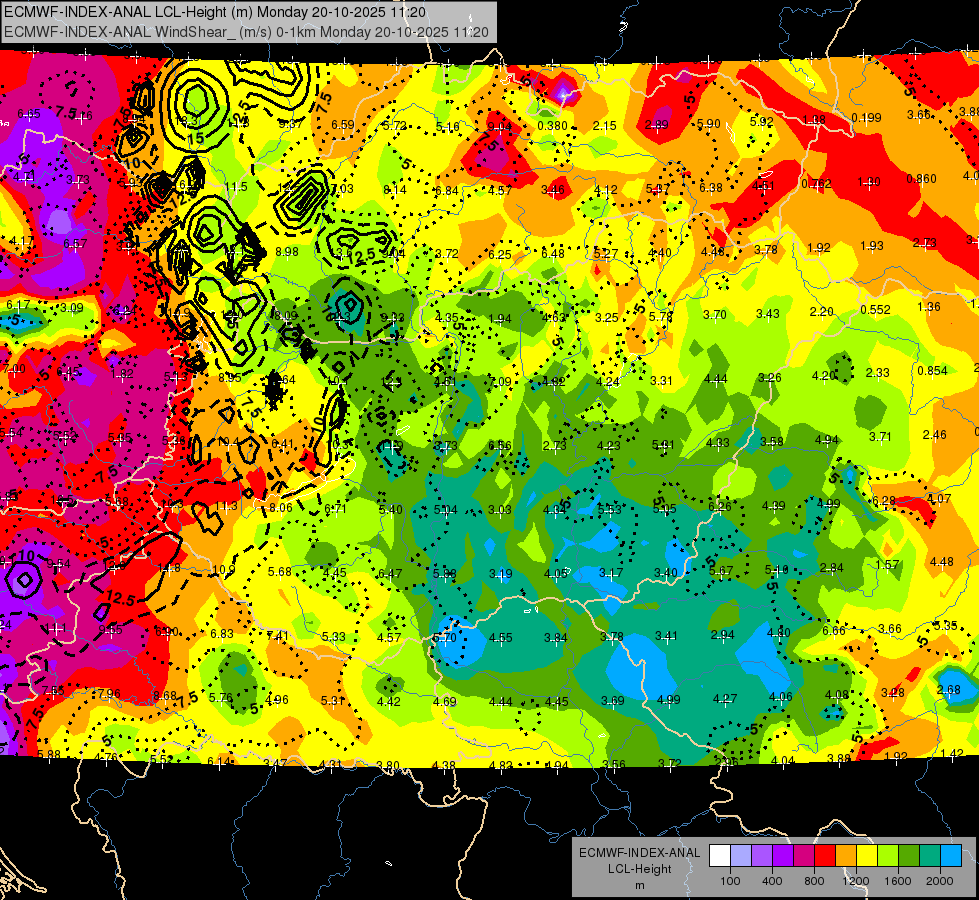Screen dimensions: 979x900
Task: Click the shear value 4.27
Action: [725, 699]
